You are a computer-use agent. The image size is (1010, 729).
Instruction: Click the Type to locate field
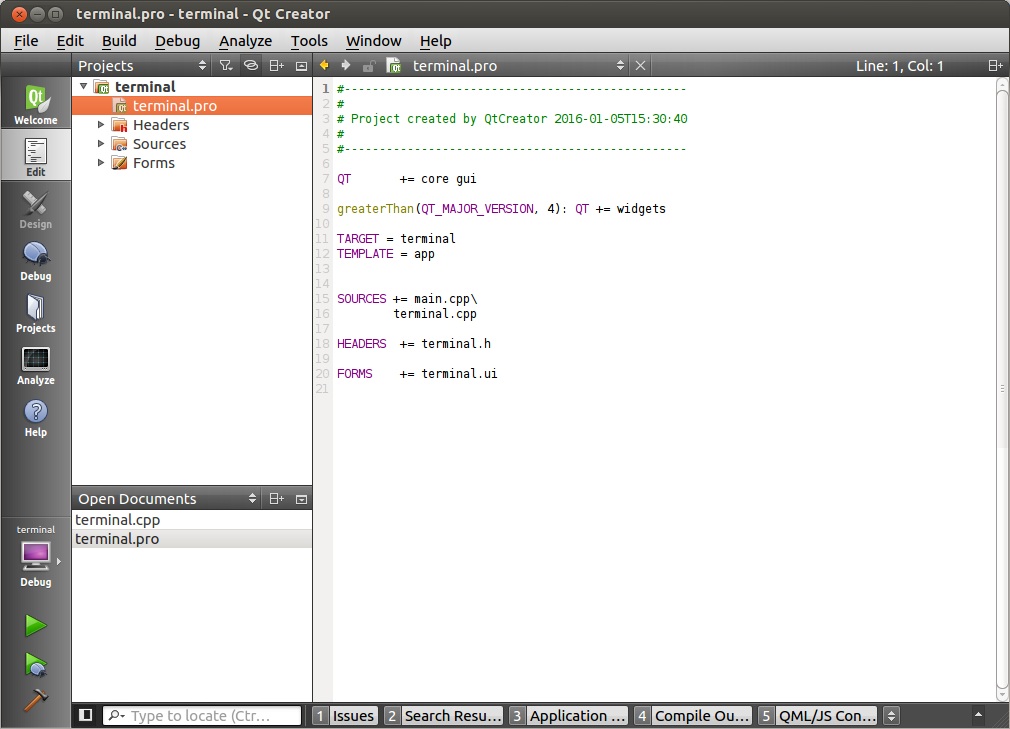click(202, 715)
